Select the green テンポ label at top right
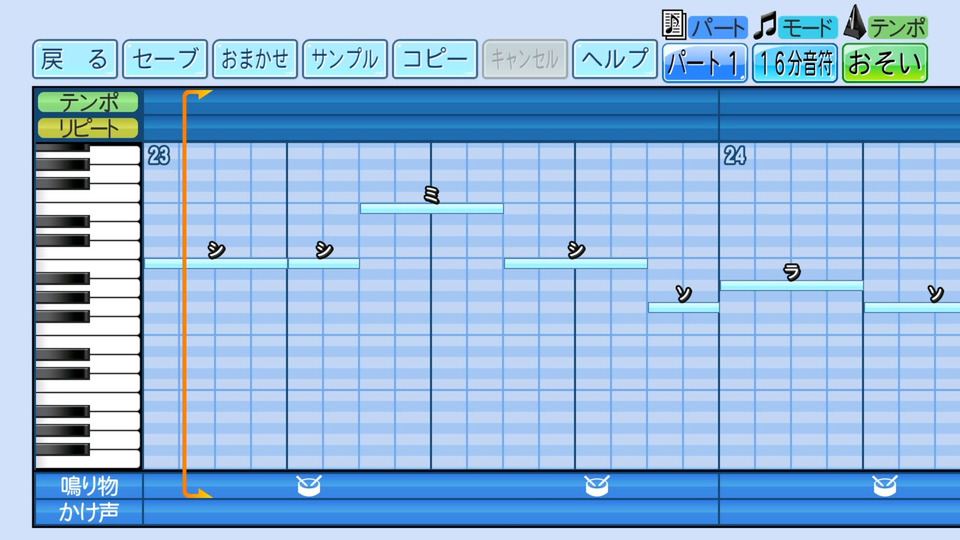Image resolution: width=960 pixels, height=540 pixels. pyautogui.click(x=898, y=28)
